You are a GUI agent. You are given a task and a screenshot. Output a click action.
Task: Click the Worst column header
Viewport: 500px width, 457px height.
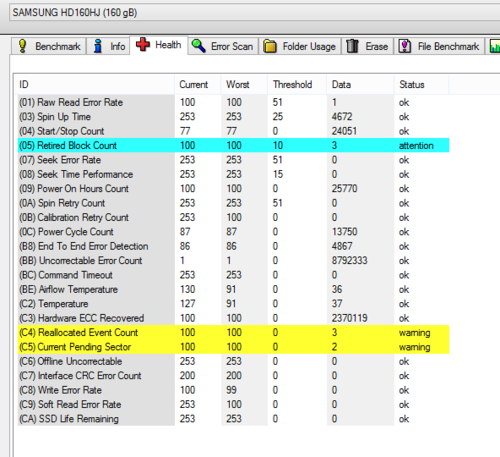click(244, 85)
